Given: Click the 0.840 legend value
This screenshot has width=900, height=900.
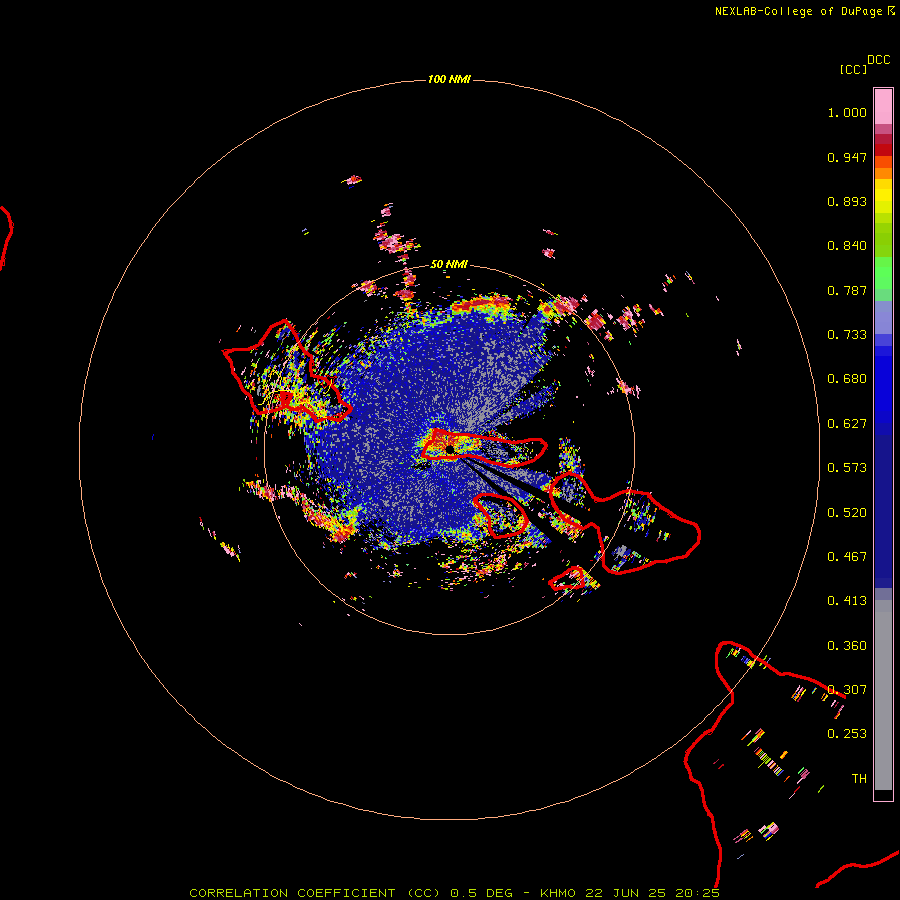Looking at the screenshot, I should 847,246.
